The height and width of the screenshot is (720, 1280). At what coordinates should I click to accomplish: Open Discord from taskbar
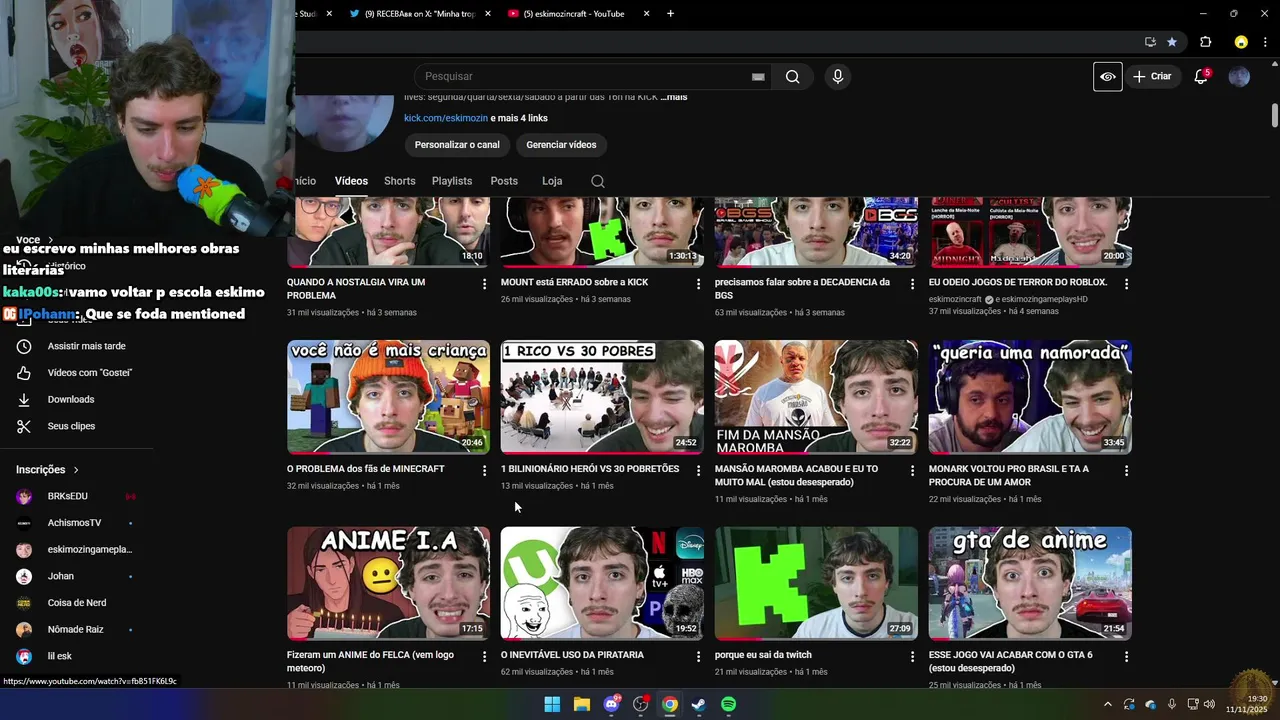[611, 705]
